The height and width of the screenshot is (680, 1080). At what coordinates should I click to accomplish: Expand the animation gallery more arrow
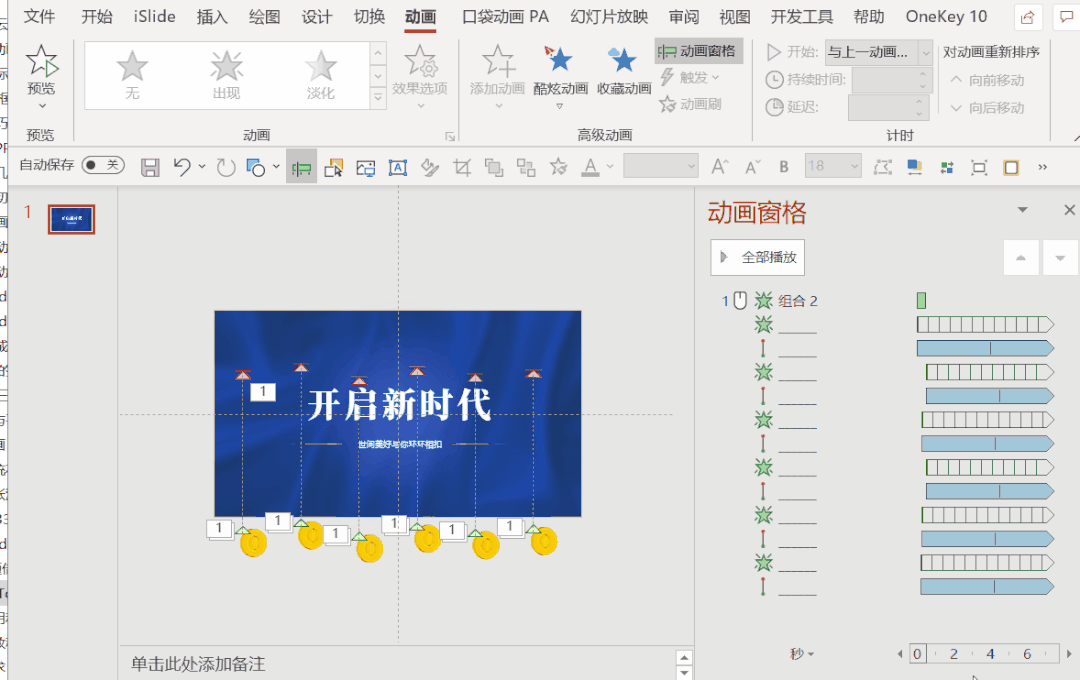tap(377, 98)
